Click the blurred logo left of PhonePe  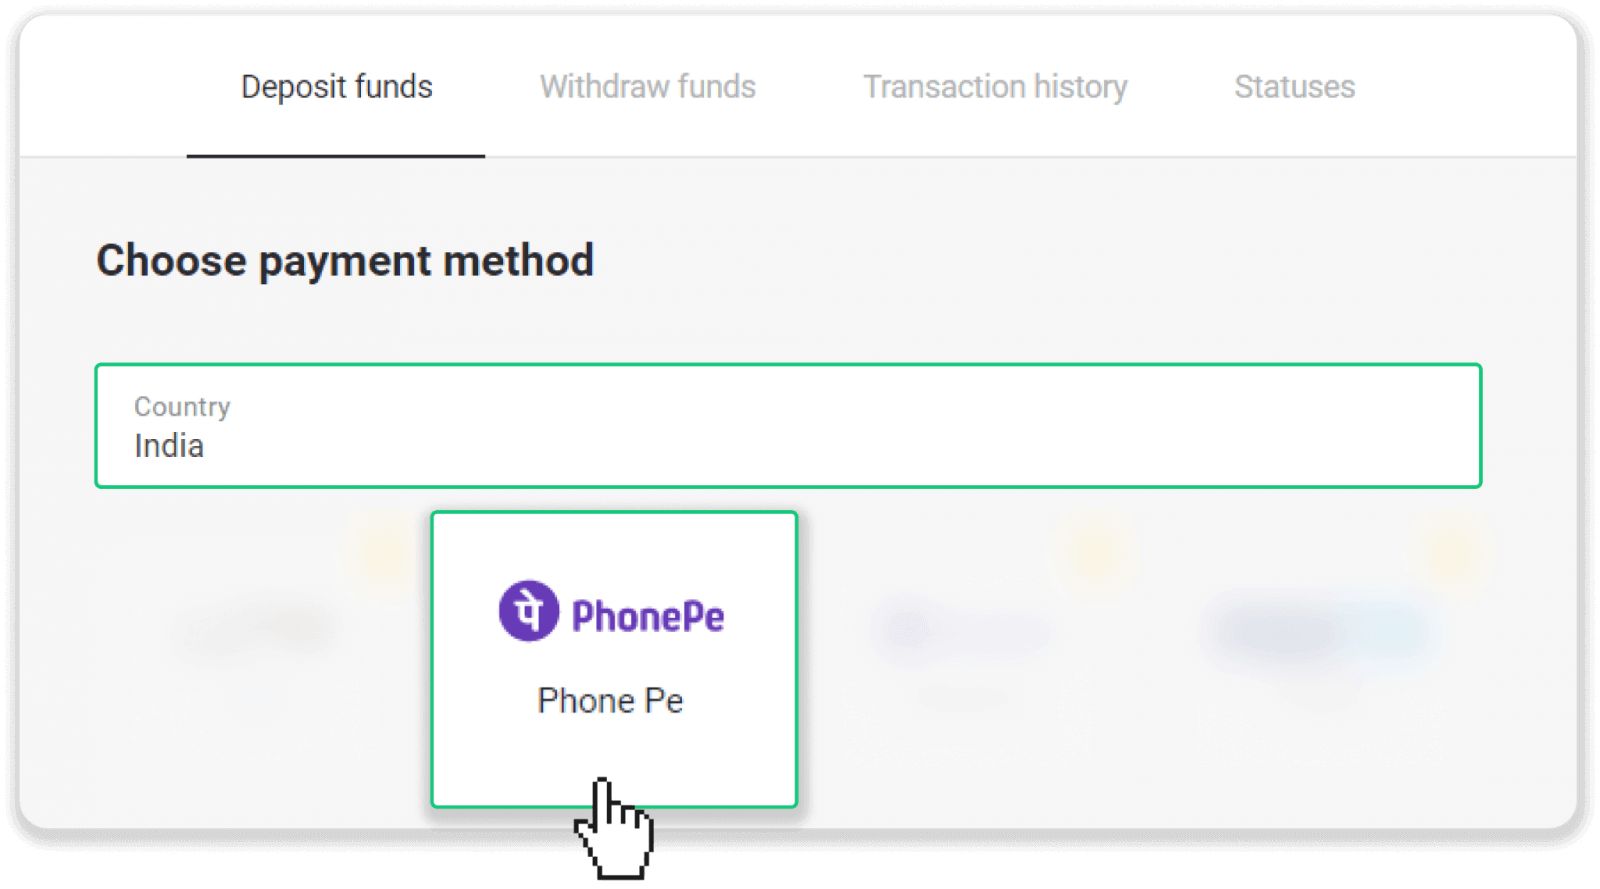[x=256, y=630]
